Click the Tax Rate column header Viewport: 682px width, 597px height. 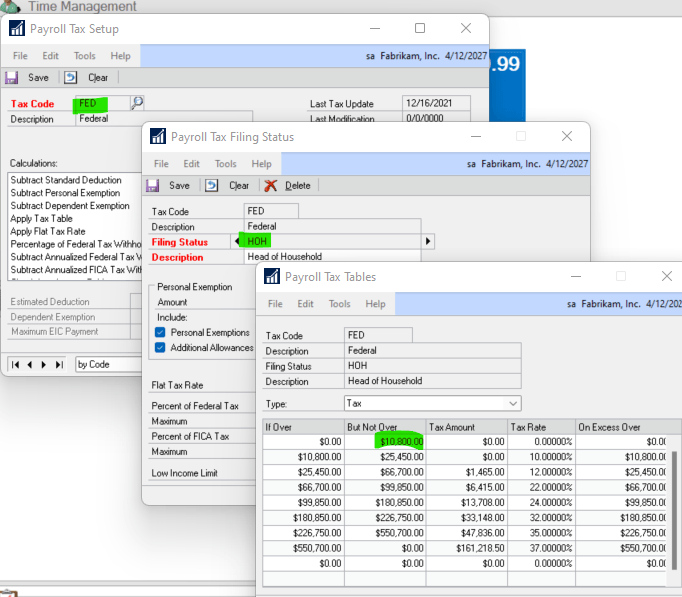click(542, 427)
